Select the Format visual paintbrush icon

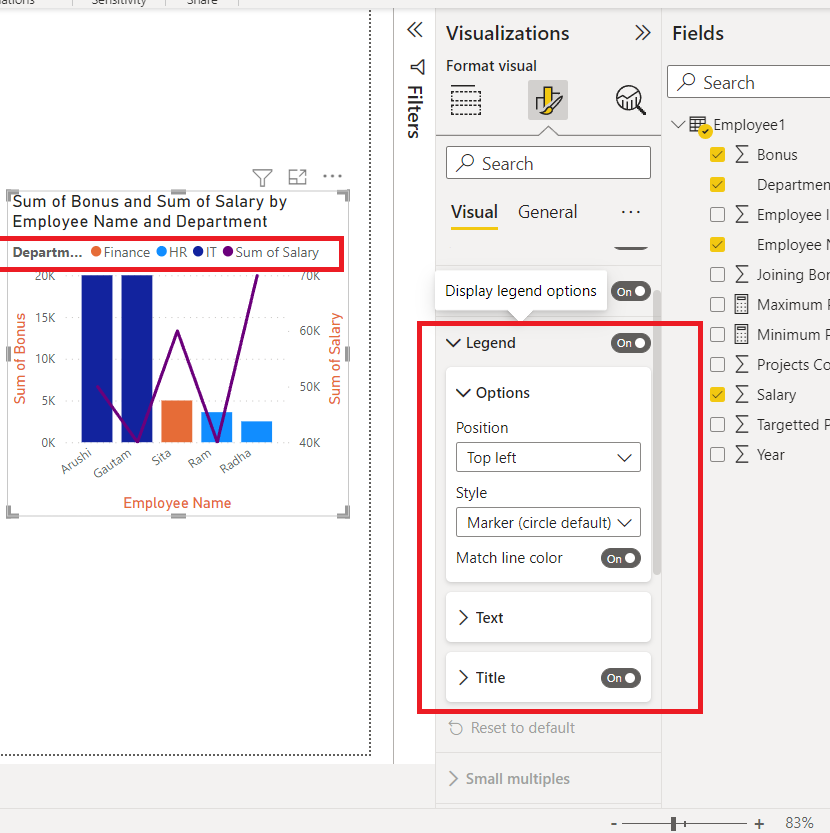point(548,100)
